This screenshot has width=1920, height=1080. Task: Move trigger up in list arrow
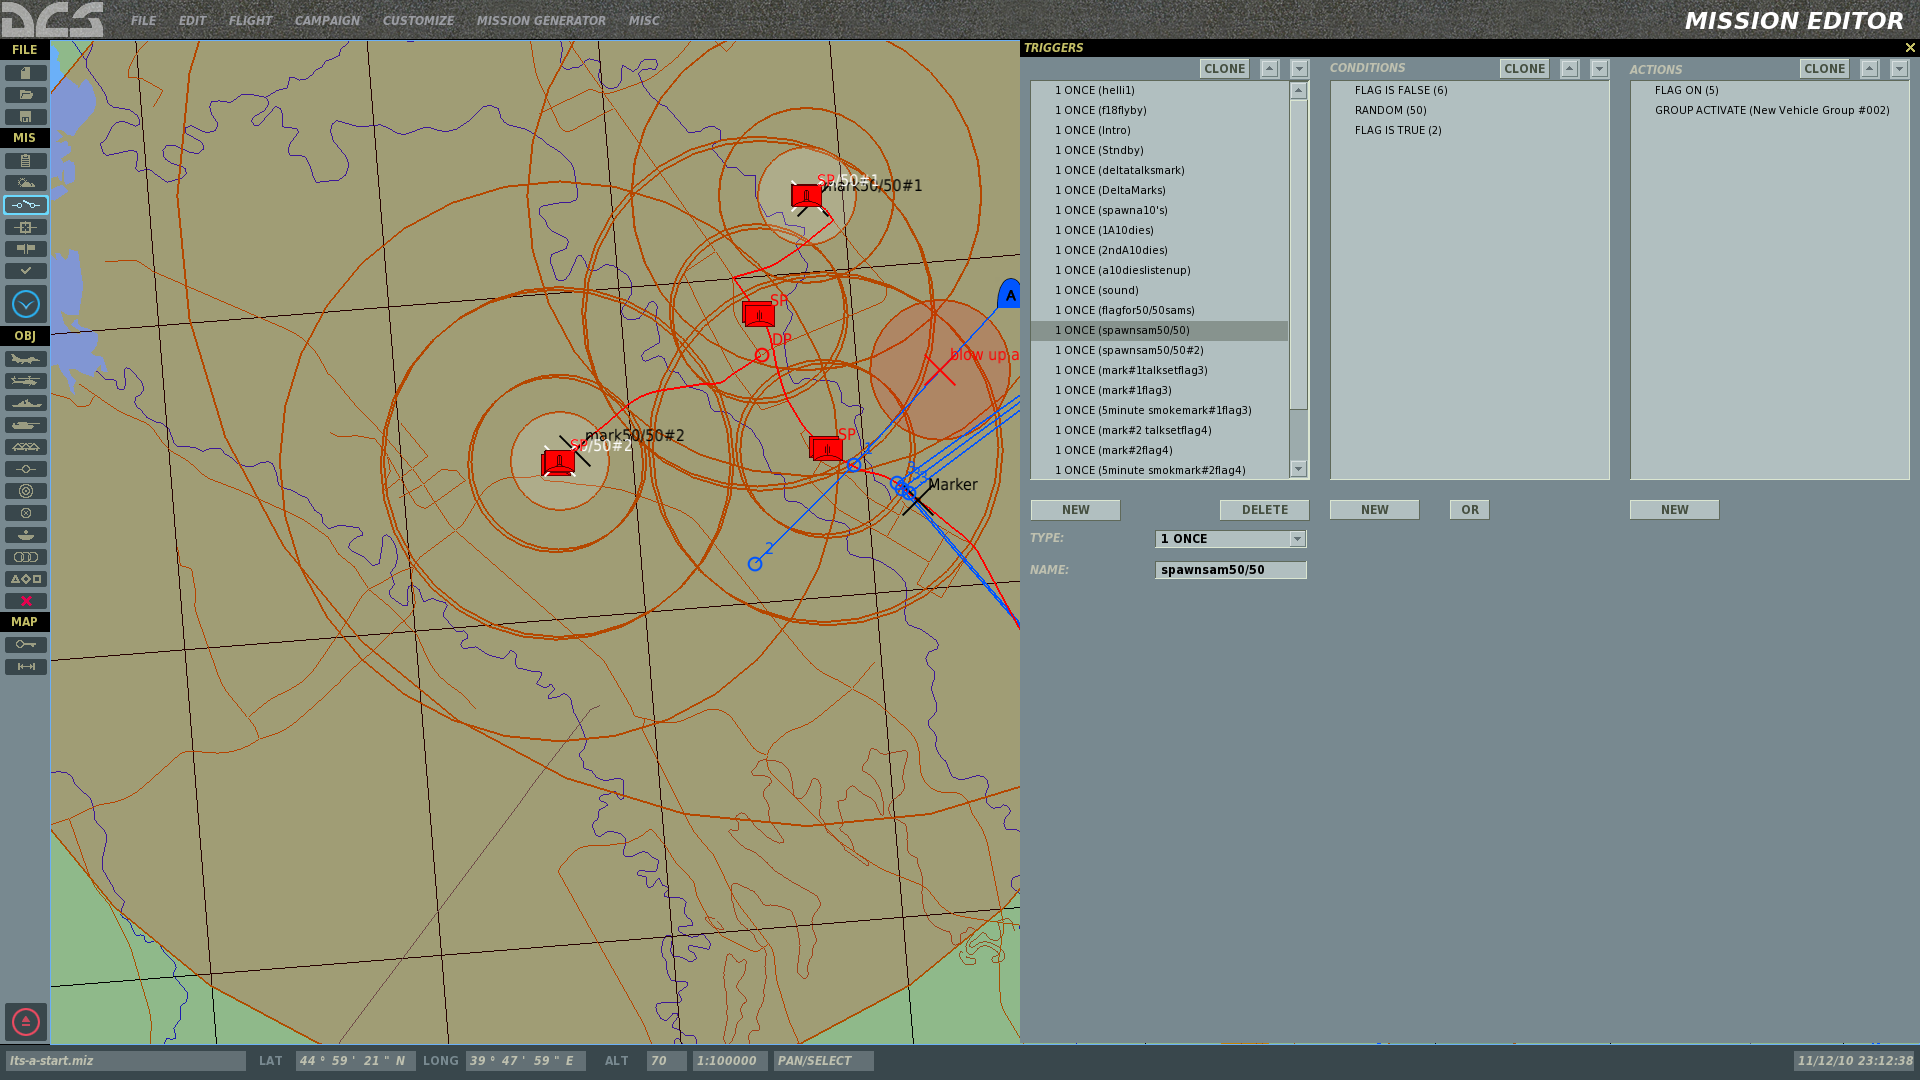pos(1270,69)
